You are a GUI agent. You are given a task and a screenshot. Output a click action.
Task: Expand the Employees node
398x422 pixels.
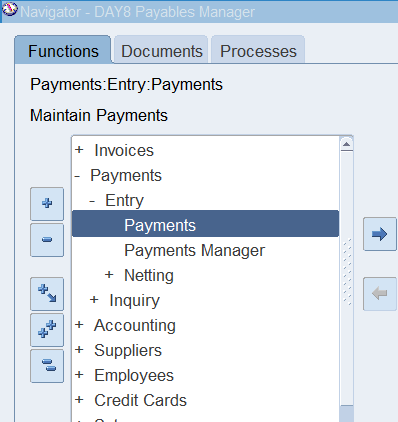[79, 375]
